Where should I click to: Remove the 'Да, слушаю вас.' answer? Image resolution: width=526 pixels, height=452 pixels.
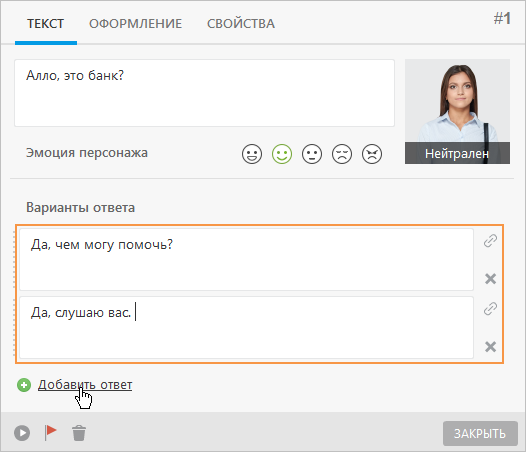[490, 347]
